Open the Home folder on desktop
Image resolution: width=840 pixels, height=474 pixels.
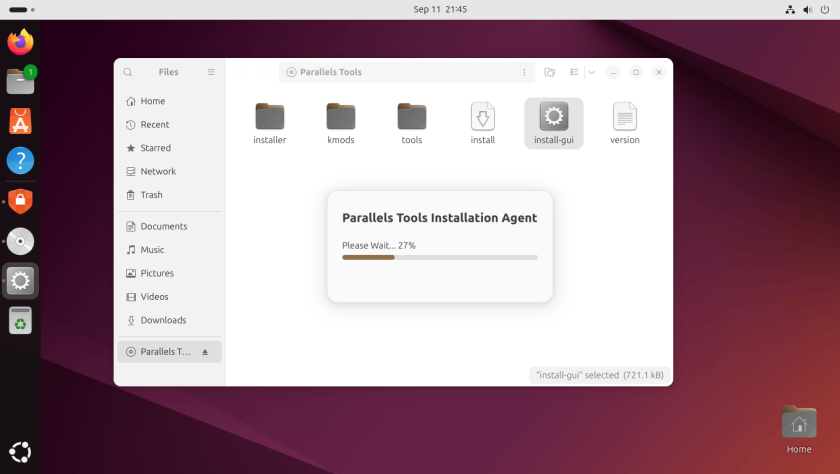click(799, 430)
